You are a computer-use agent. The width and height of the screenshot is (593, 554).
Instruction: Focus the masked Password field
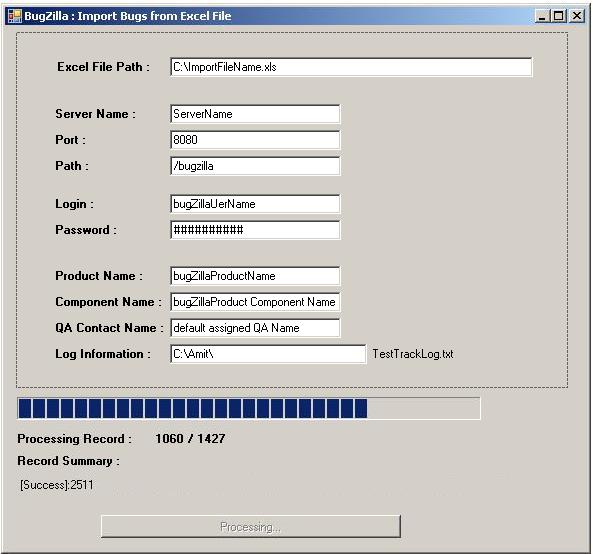click(x=255, y=230)
